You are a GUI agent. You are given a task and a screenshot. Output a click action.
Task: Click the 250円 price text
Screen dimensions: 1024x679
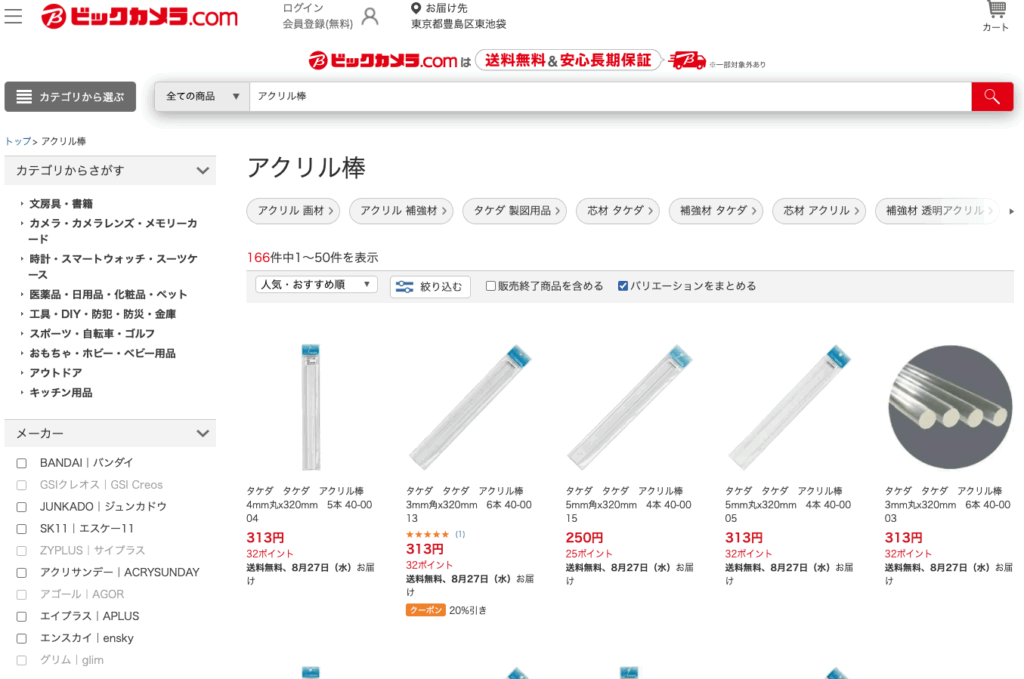click(584, 538)
